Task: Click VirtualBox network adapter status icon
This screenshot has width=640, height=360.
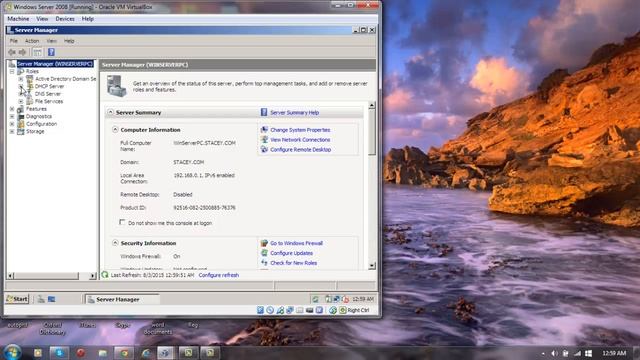Action: [290, 310]
